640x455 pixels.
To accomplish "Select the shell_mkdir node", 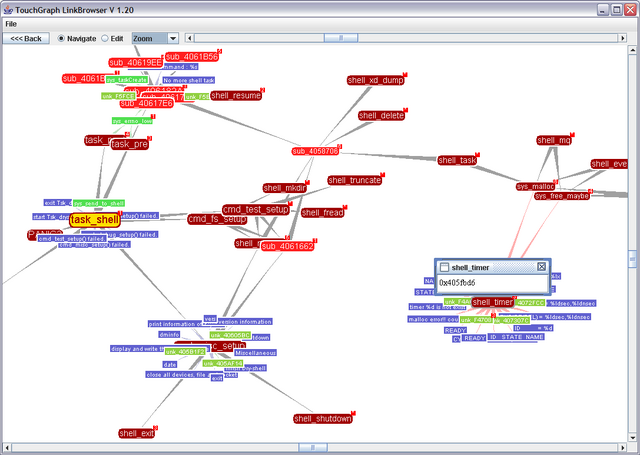I will pos(284,188).
